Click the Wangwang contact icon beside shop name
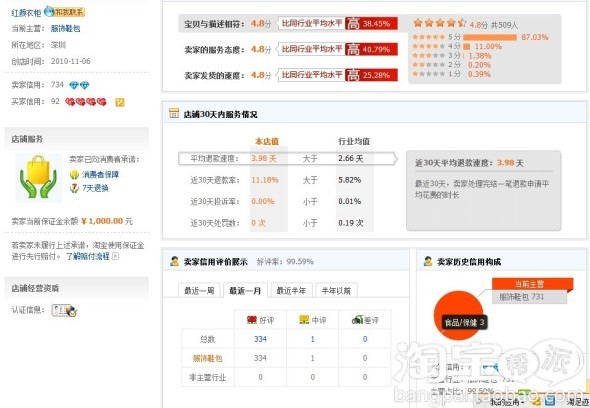This screenshot has height=408, width=590. 64,12
